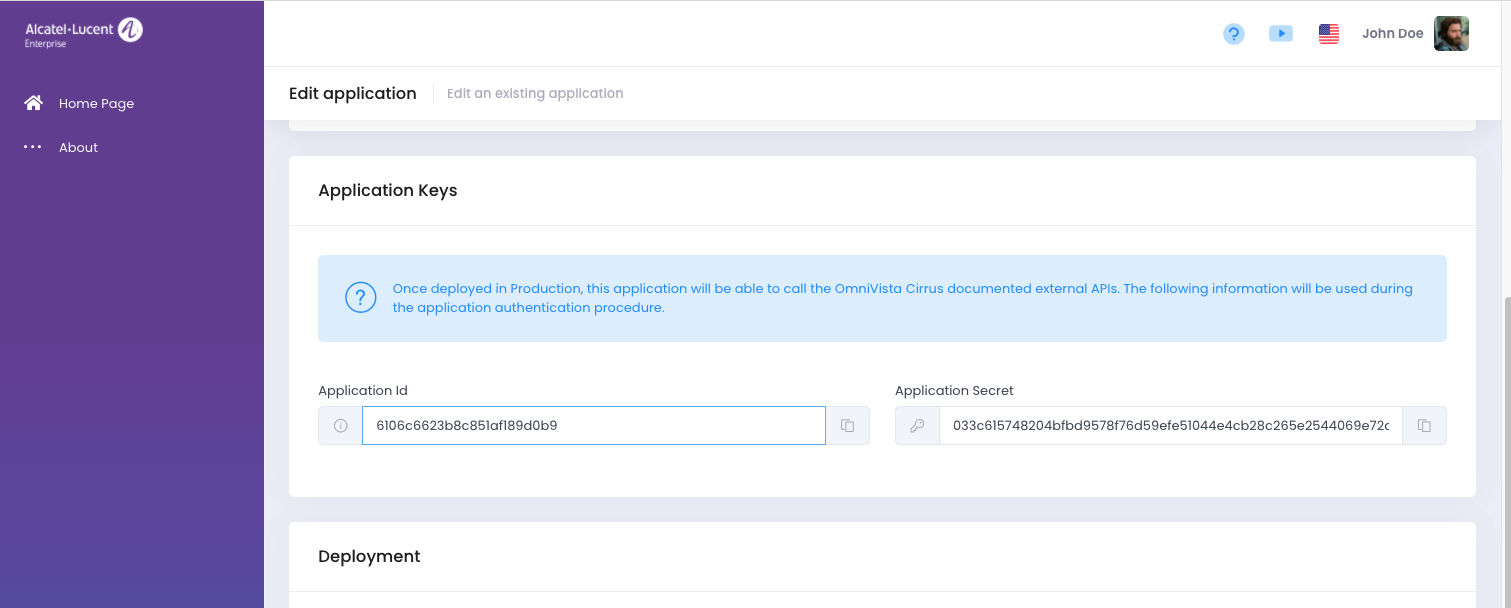The width and height of the screenshot is (1511, 608).
Task: Focus the Application Id text field
Action: pyautogui.click(x=593, y=425)
